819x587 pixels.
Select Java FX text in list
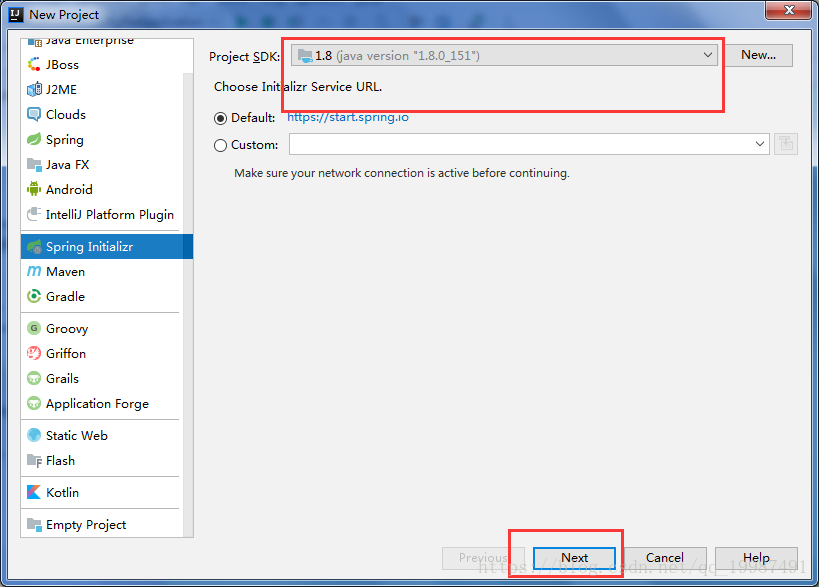pyautogui.click(x=67, y=165)
